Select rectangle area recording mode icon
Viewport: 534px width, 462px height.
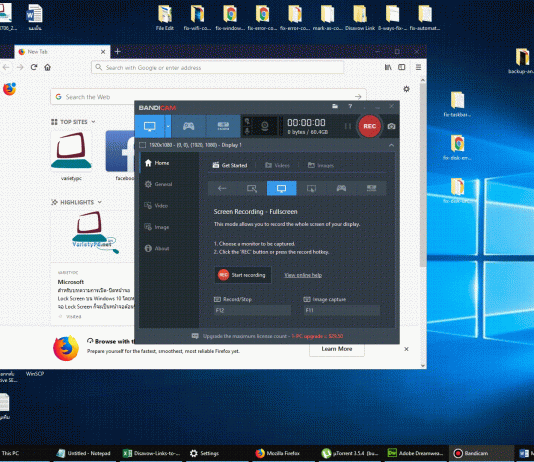252,188
